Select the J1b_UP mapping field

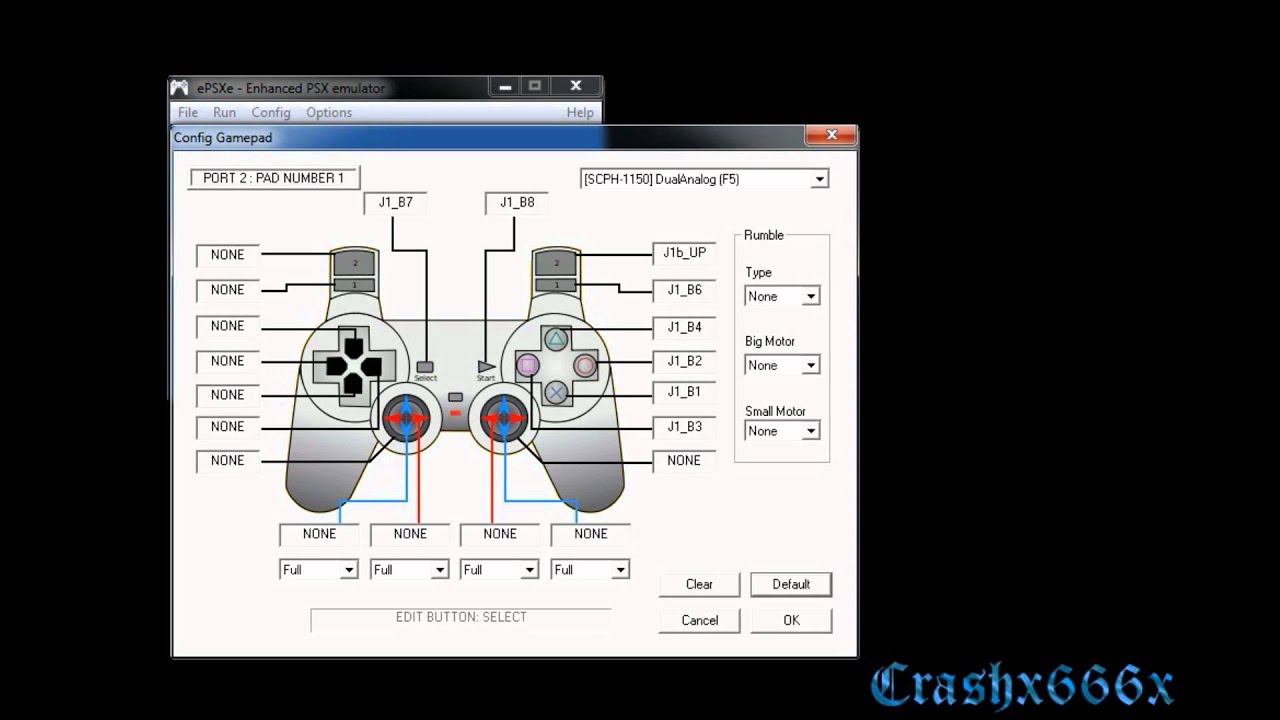click(x=684, y=254)
